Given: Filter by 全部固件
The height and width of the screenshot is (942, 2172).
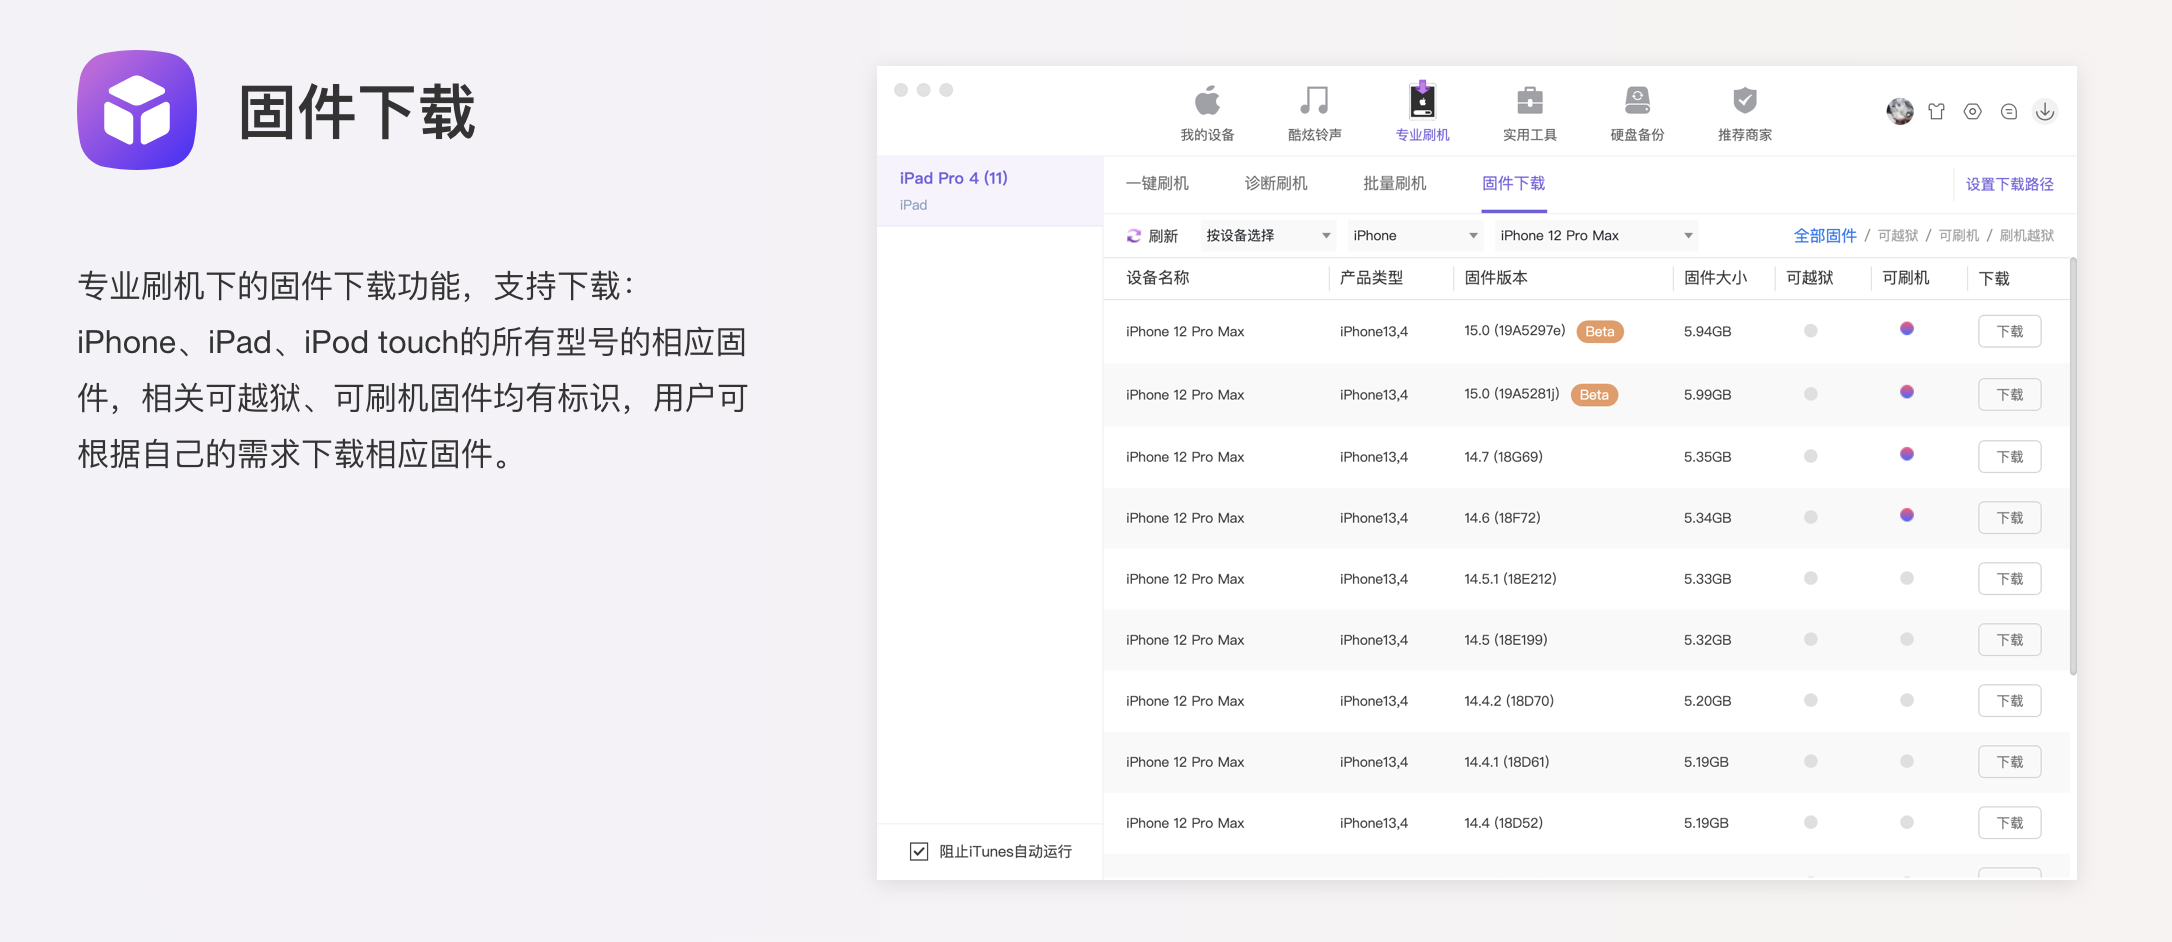Looking at the screenshot, I should (1825, 236).
